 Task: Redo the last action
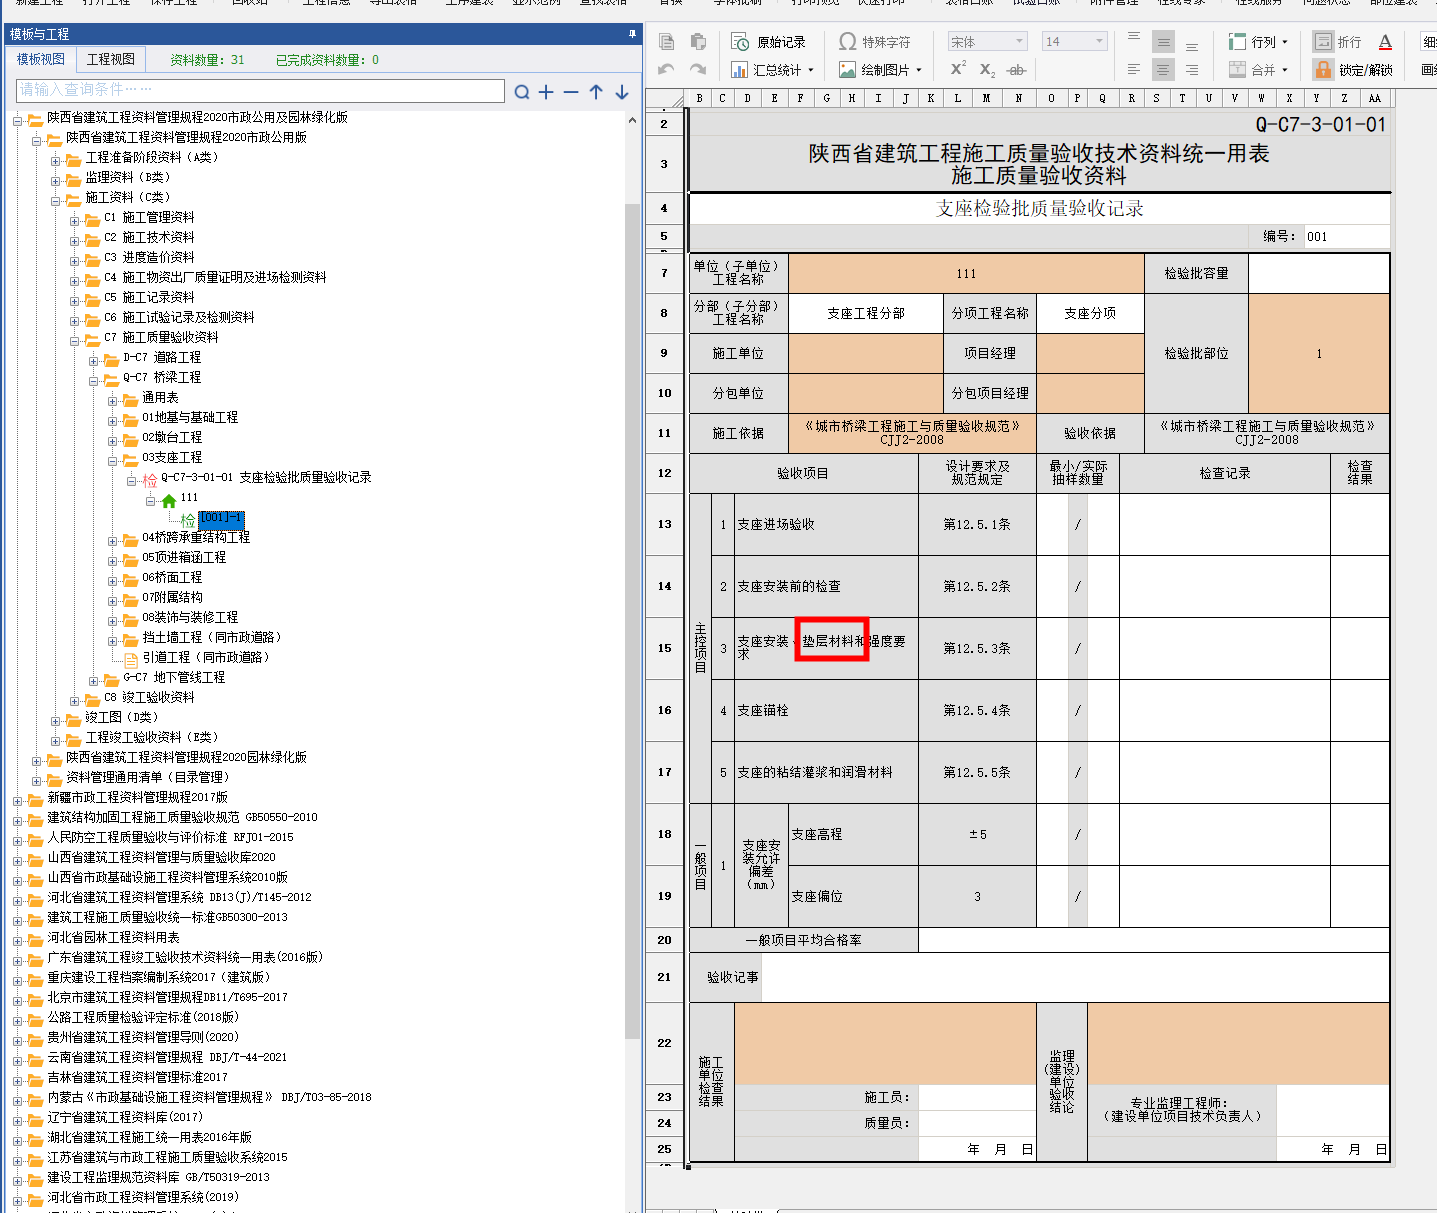click(698, 69)
